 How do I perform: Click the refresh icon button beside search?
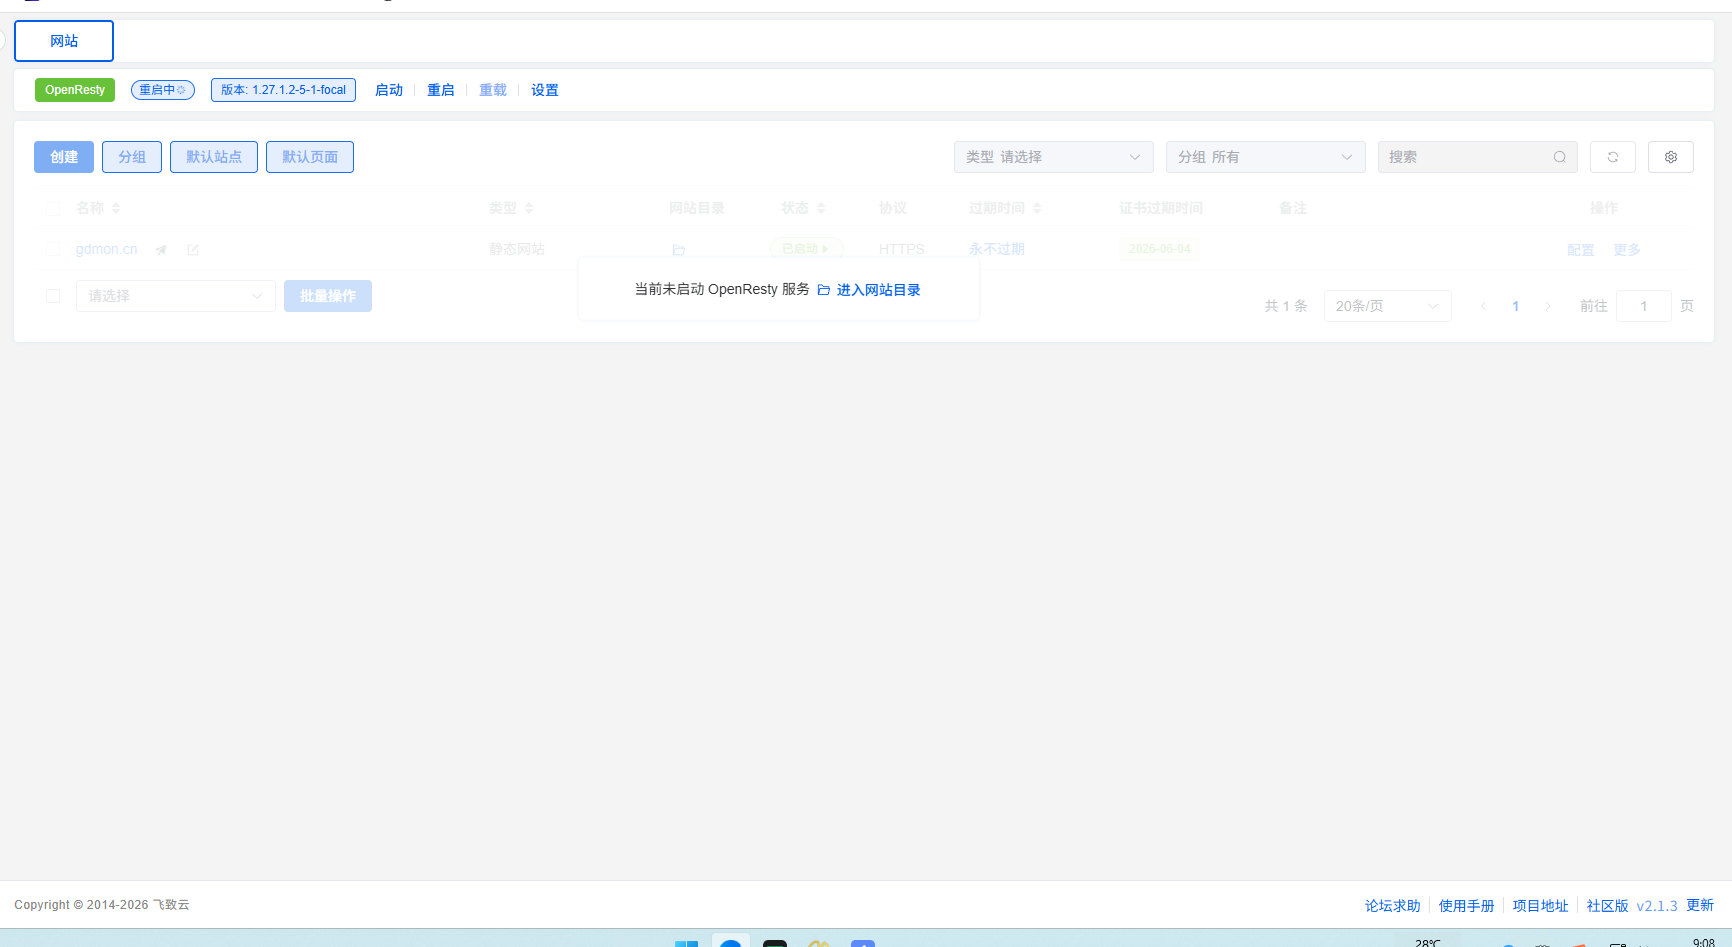click(x=1612, y=157)
